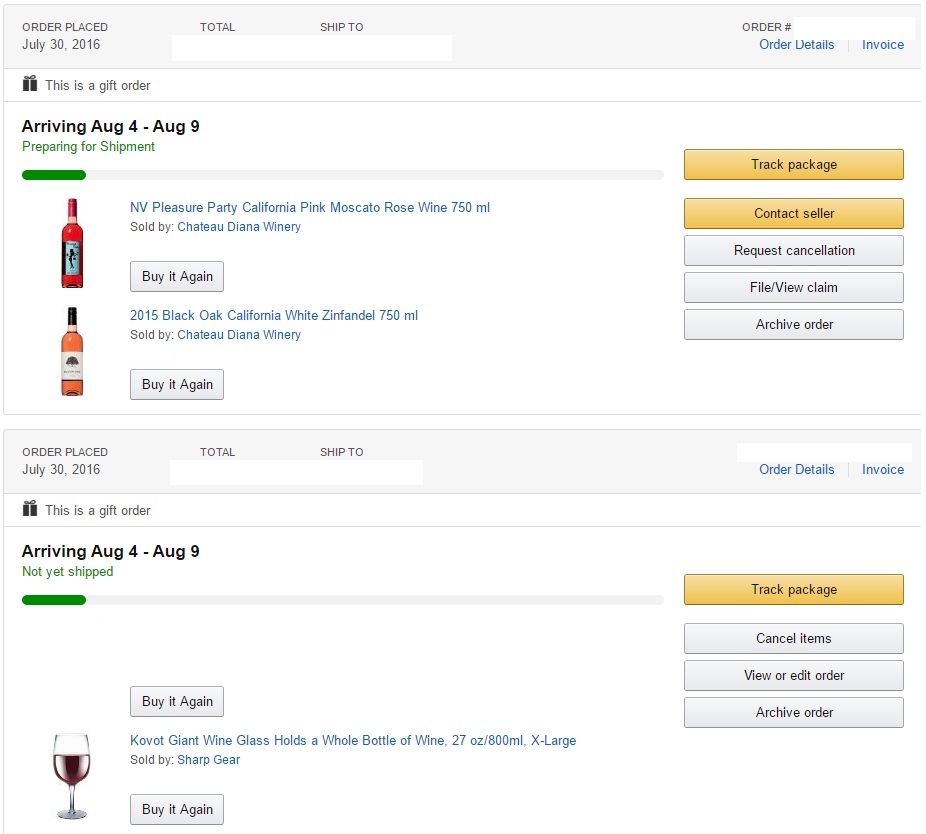View Invoice for the second order
The width and height of the screenshot is (926, 834).
click(882, 470)
